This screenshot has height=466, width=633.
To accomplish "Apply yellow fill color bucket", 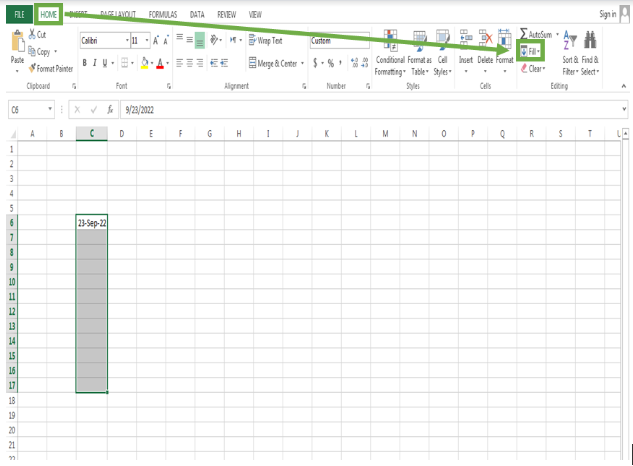I will tap(145, 63).
